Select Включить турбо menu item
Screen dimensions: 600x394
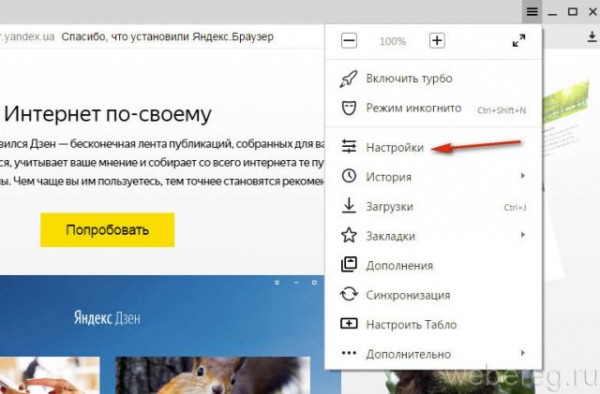point(434,78)
